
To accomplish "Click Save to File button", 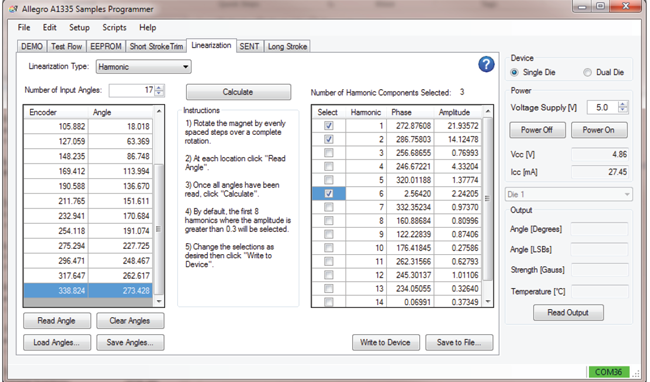I will 459,343.
